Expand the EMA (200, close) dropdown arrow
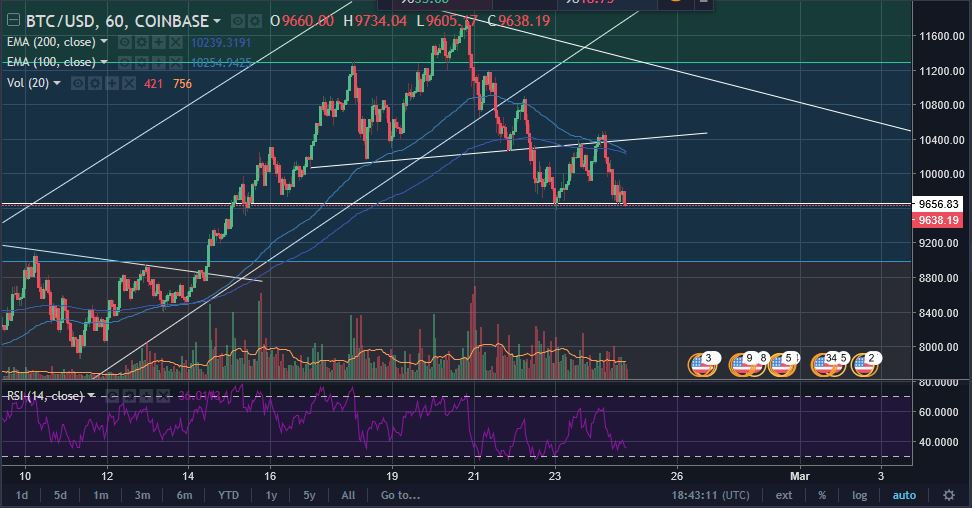The height and width of the screenshot is (508, 972). [104, 42]
